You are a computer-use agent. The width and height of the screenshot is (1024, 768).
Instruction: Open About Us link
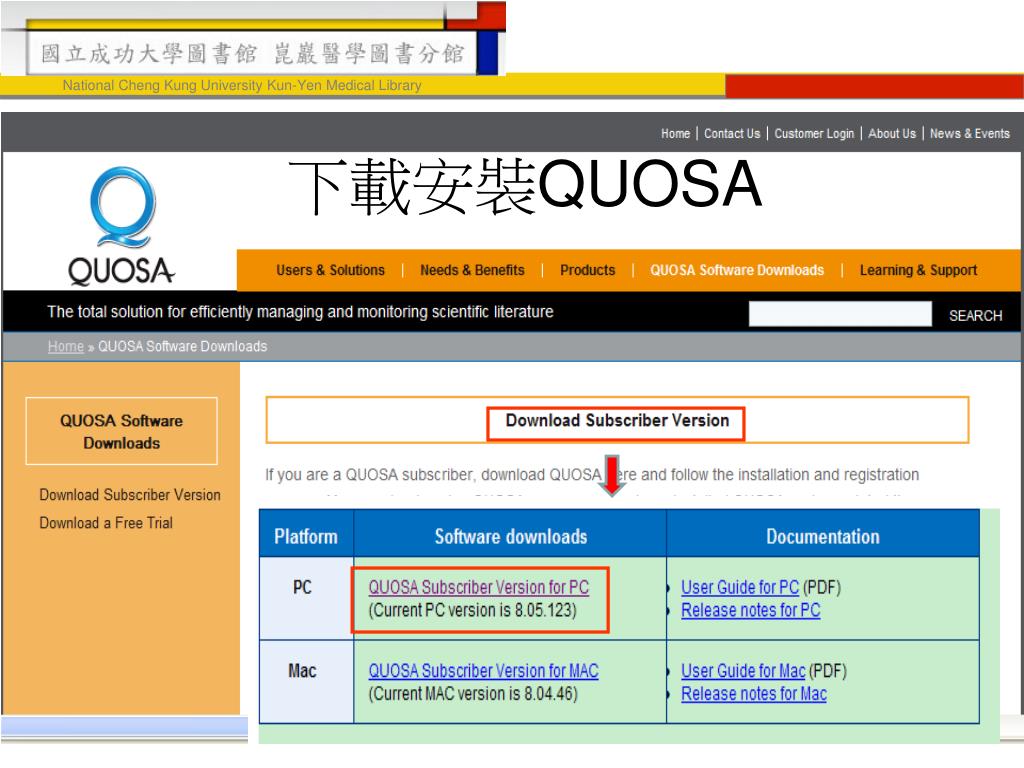[892, 133]
